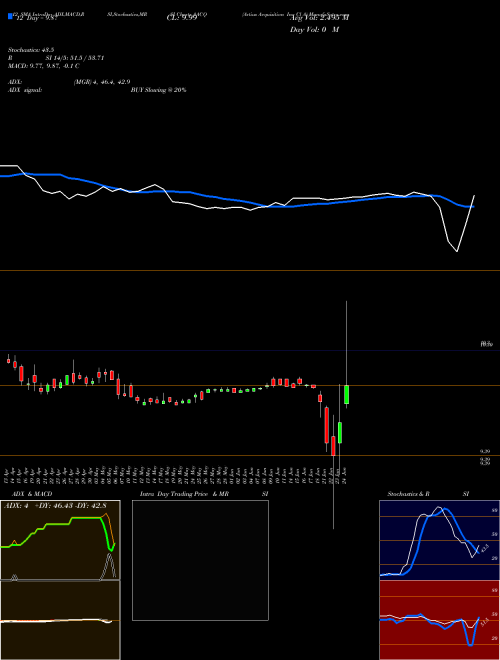
Task: Click the 'ADX: 4 +DY: 46.43 -DY: 42.8' header
Action: (x=55, y=506)
